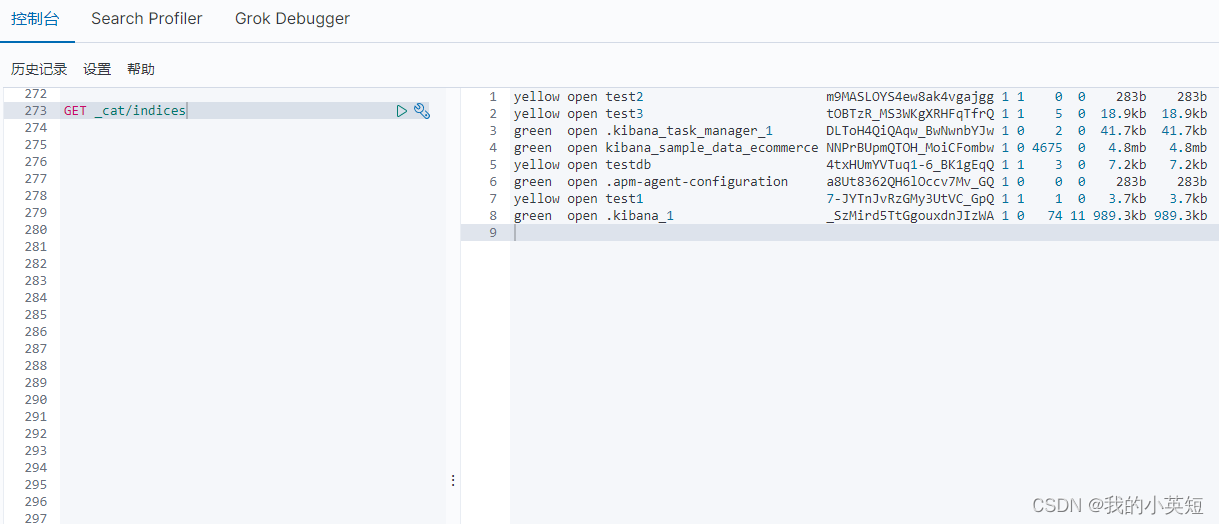This screenshot has width=1219, height=524.
Task: Click the first 3.7kb size in the test1 row
Action: pyautogui.click(x=1127, y=199)
